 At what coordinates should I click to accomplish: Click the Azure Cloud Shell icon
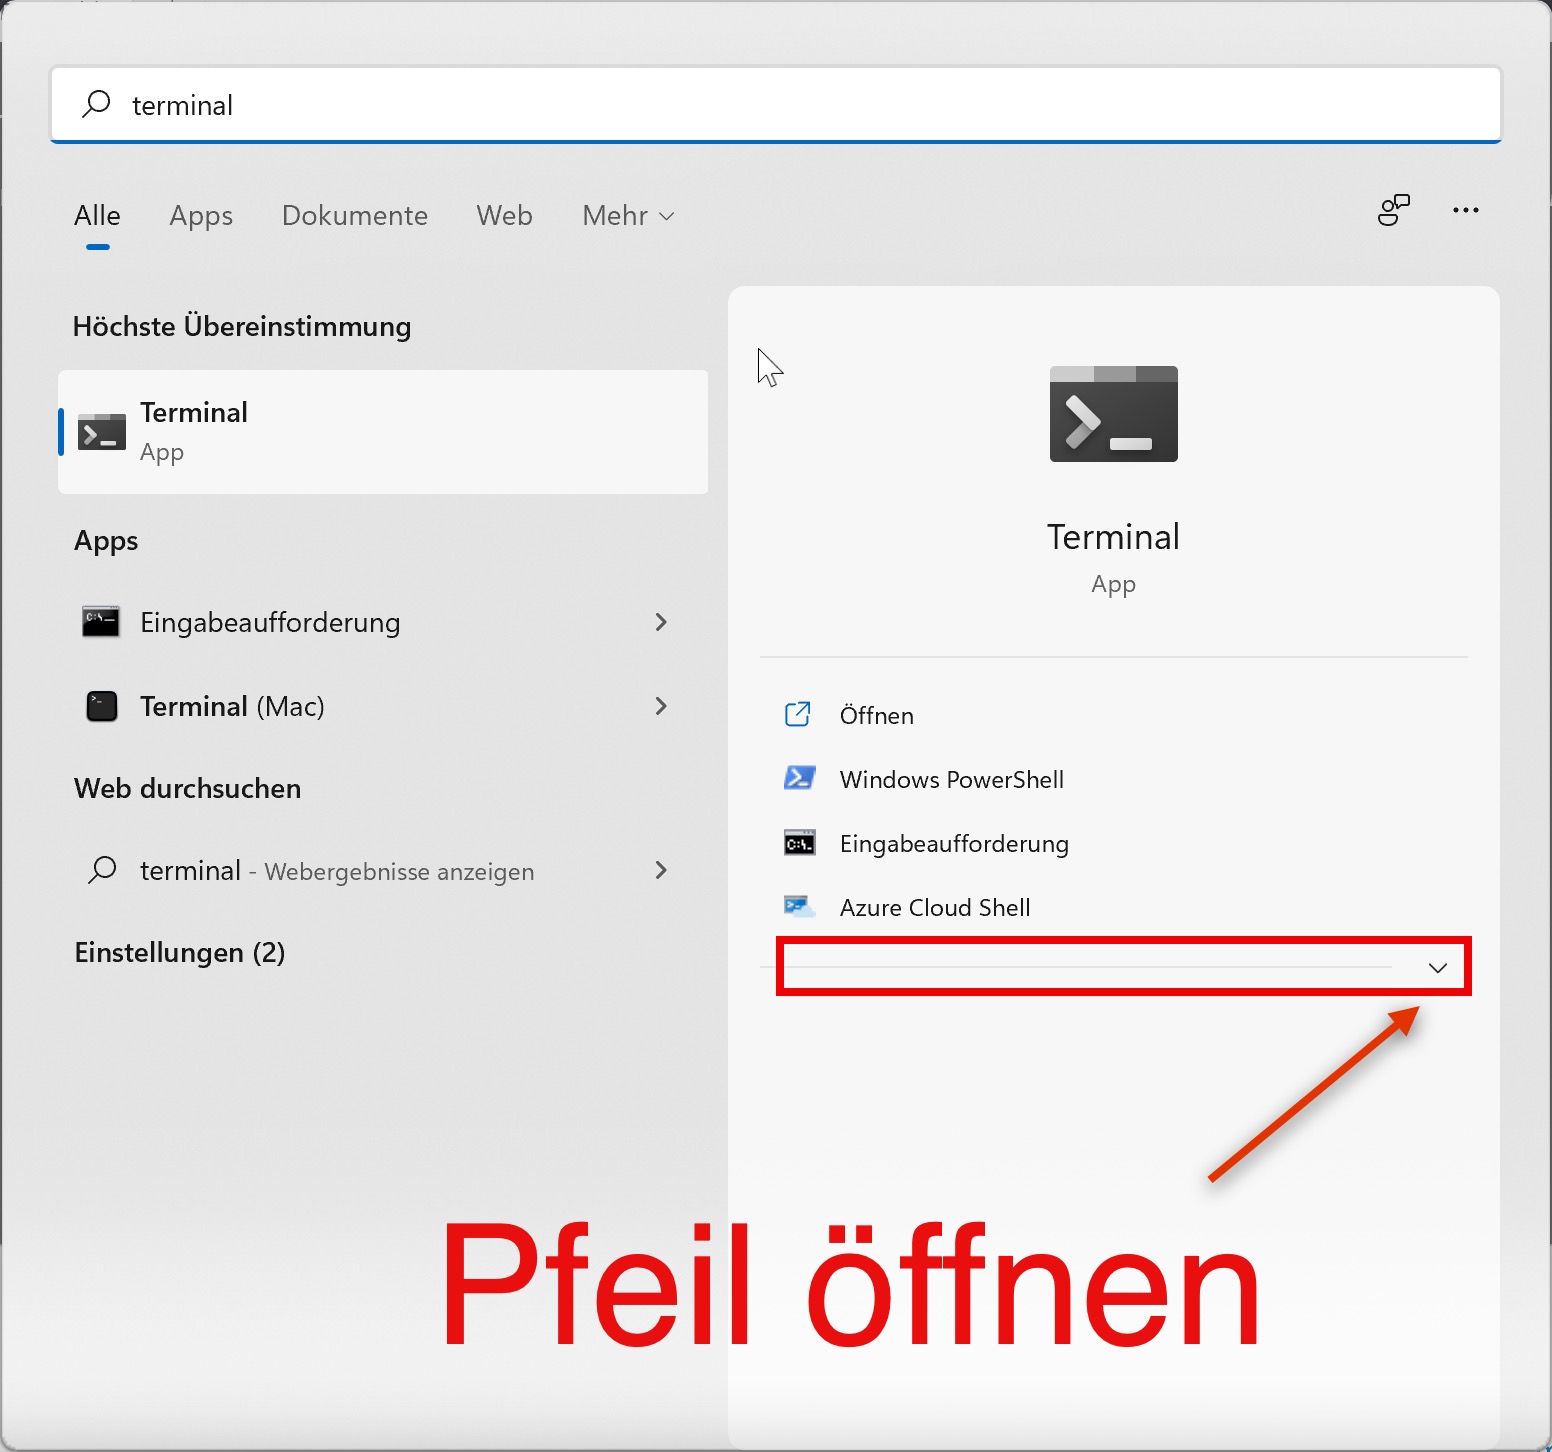pos(799,906)
